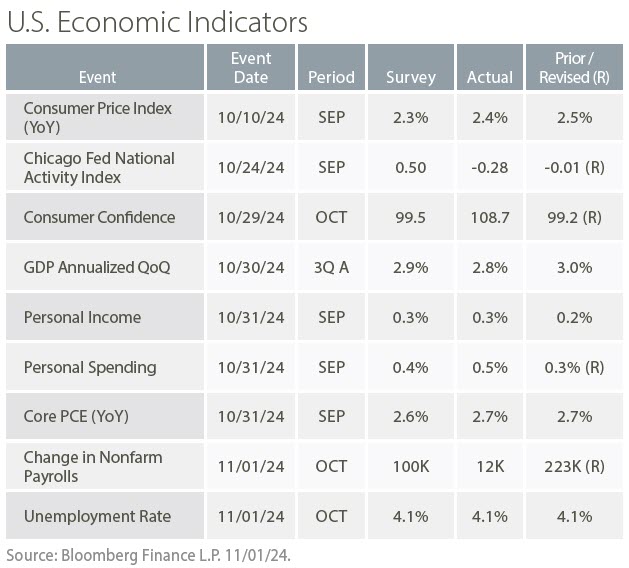Click the 'Personal Income' row label
The image size is (629, 568).
[x=82, y=317]
